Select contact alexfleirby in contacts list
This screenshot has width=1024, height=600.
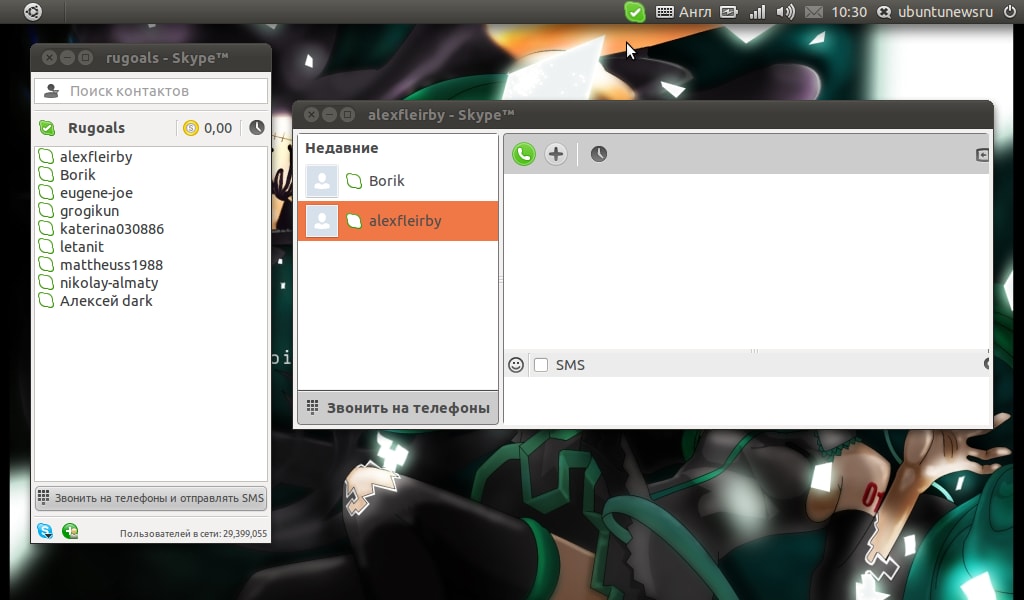click(151, 157)
